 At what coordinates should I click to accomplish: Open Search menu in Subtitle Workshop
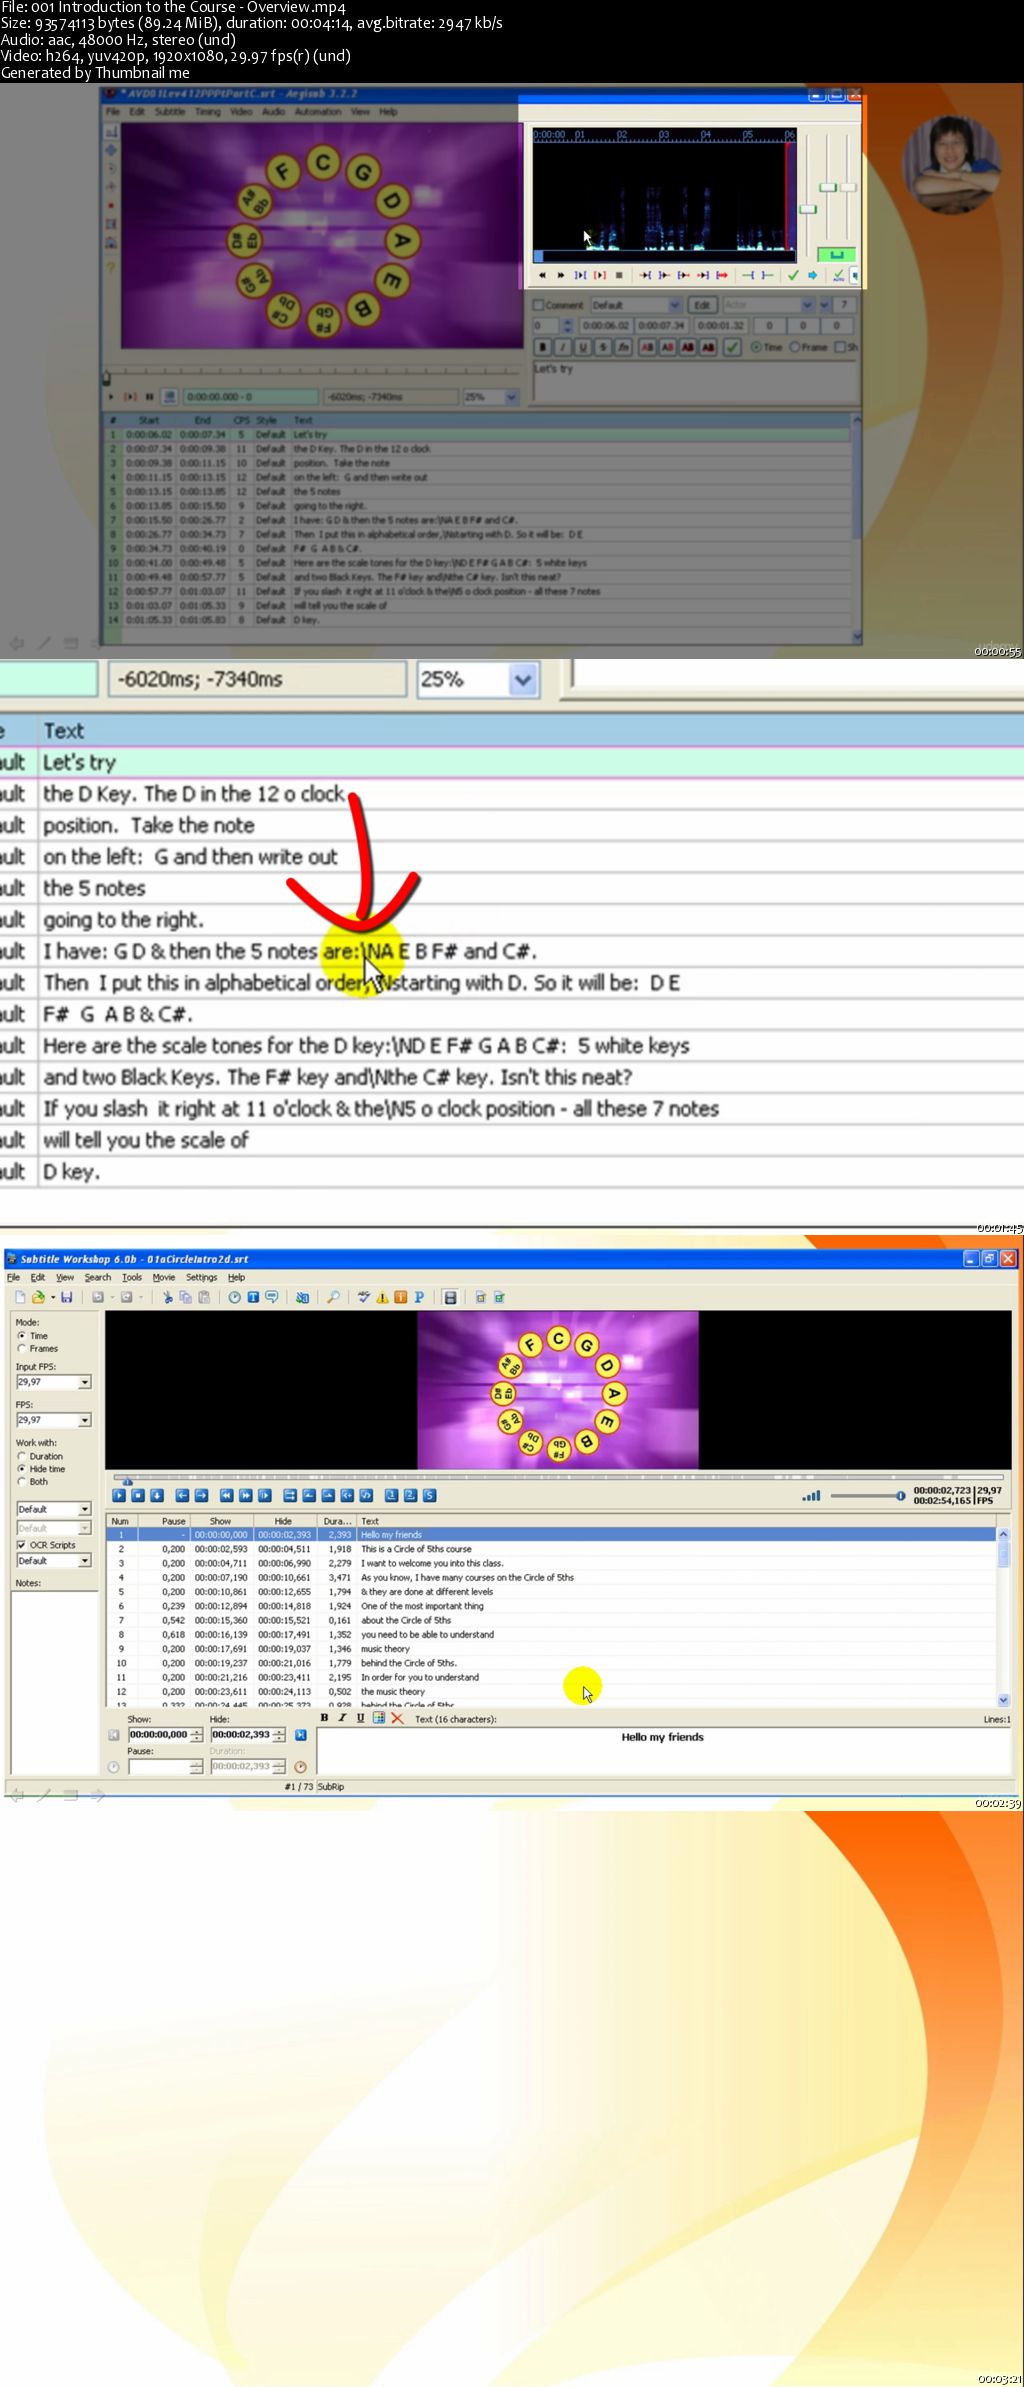(98, 1277)
